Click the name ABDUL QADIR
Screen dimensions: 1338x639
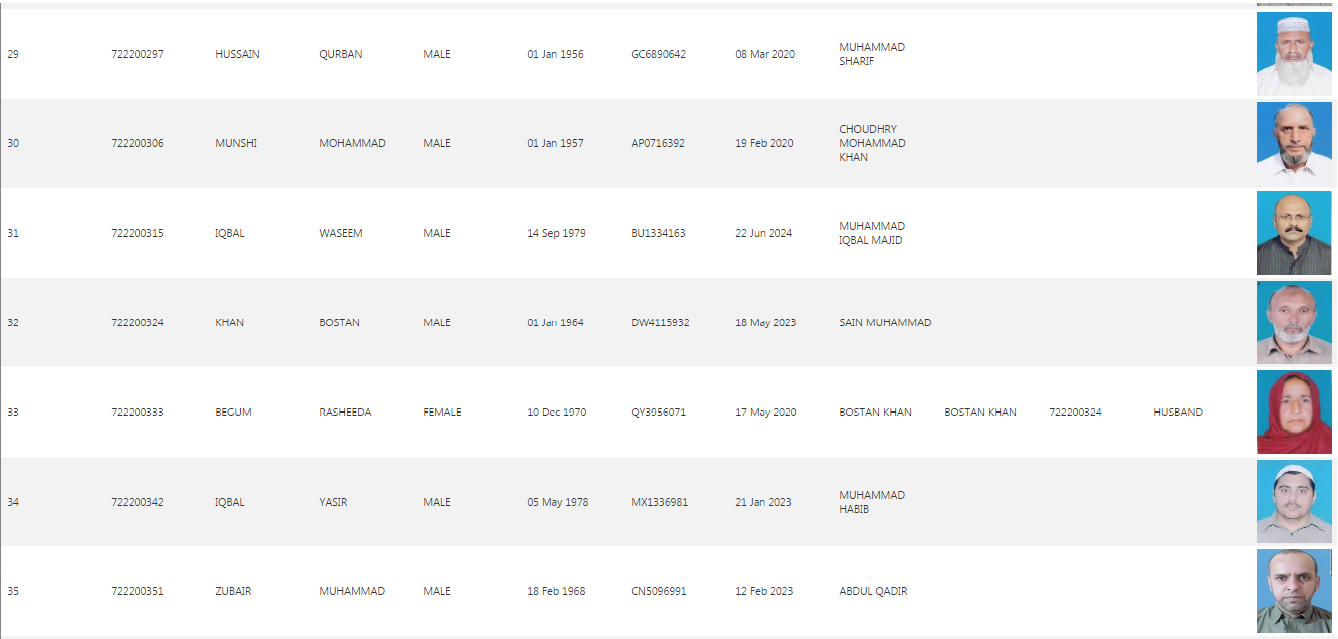click(873, 591)
